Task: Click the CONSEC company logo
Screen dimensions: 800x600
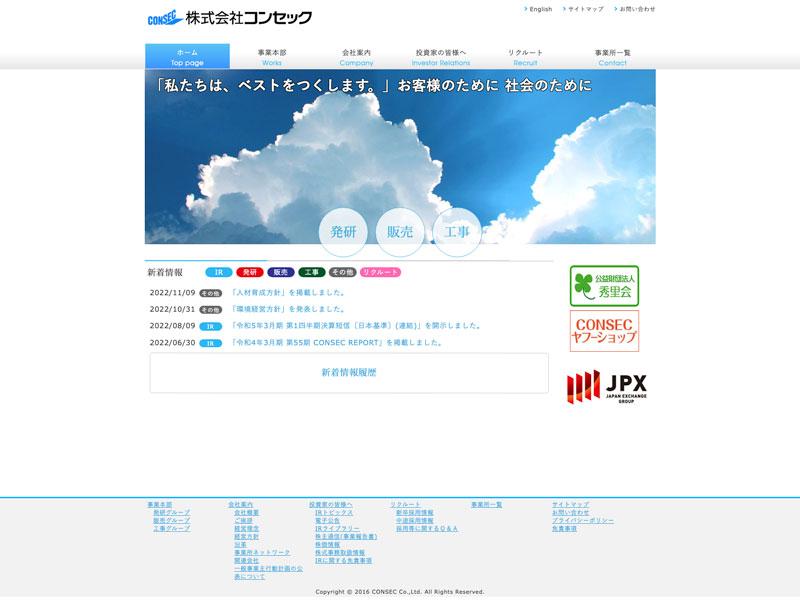Action: click(x=229, y=18)
